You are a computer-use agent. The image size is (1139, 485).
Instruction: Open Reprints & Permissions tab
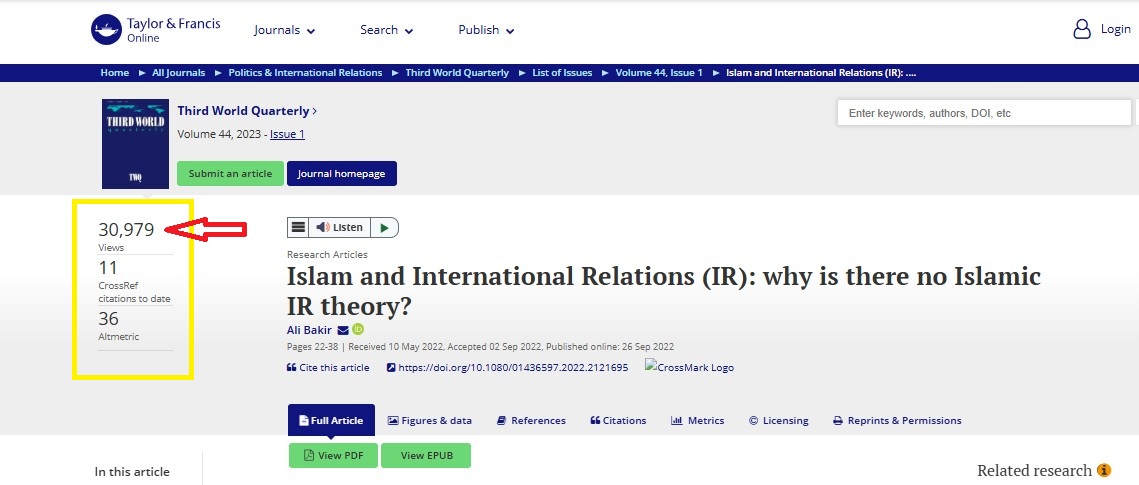coord(897,420)
